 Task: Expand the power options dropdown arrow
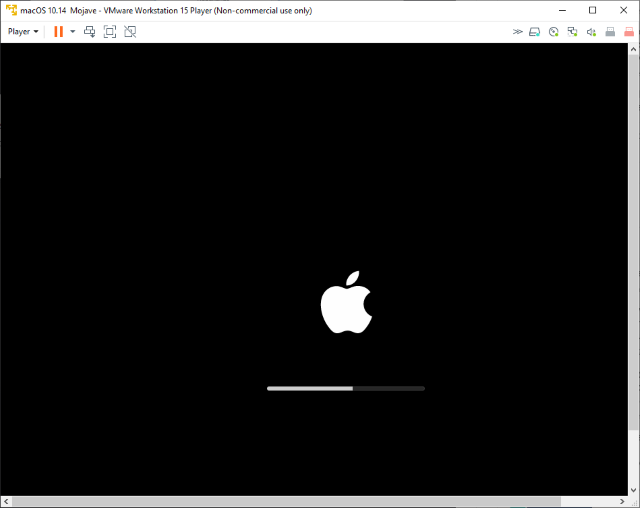72,31
